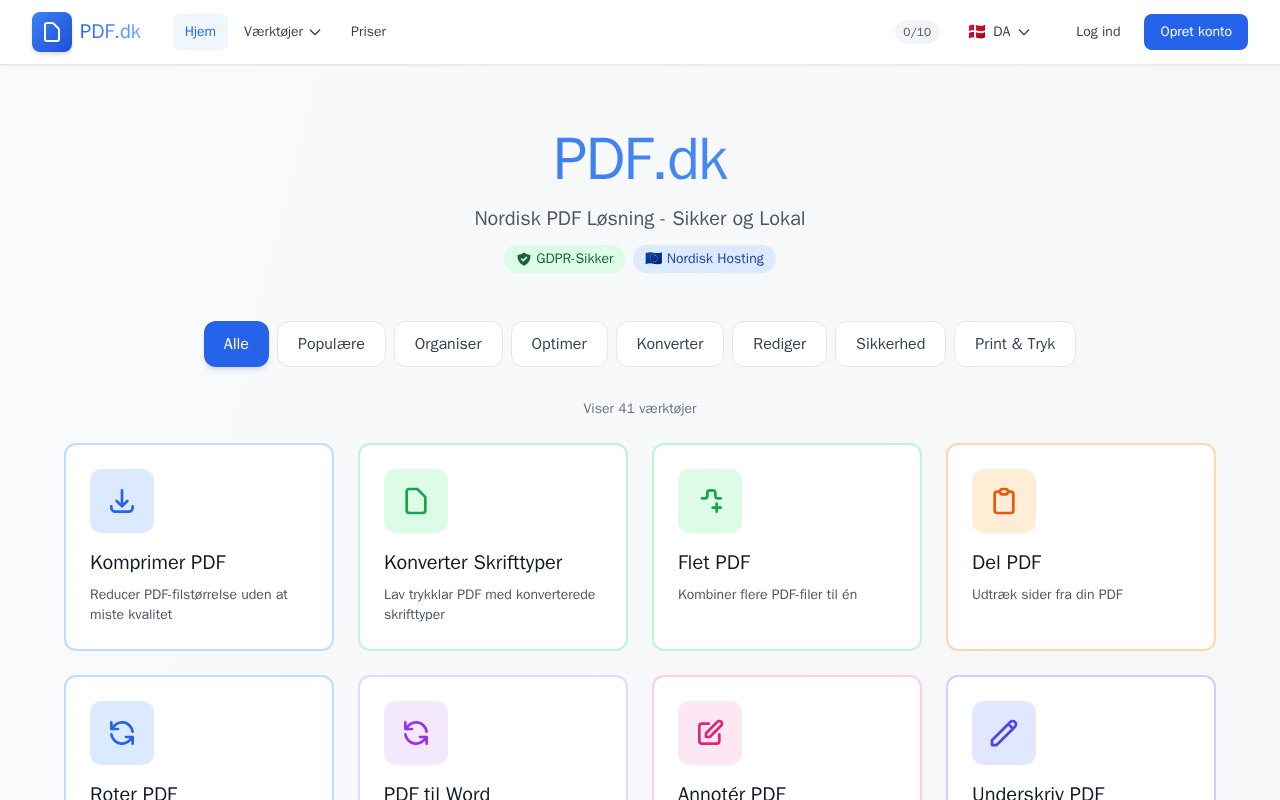
Task: Click the PDF.dk brand name in header
Action: point(110,32)
